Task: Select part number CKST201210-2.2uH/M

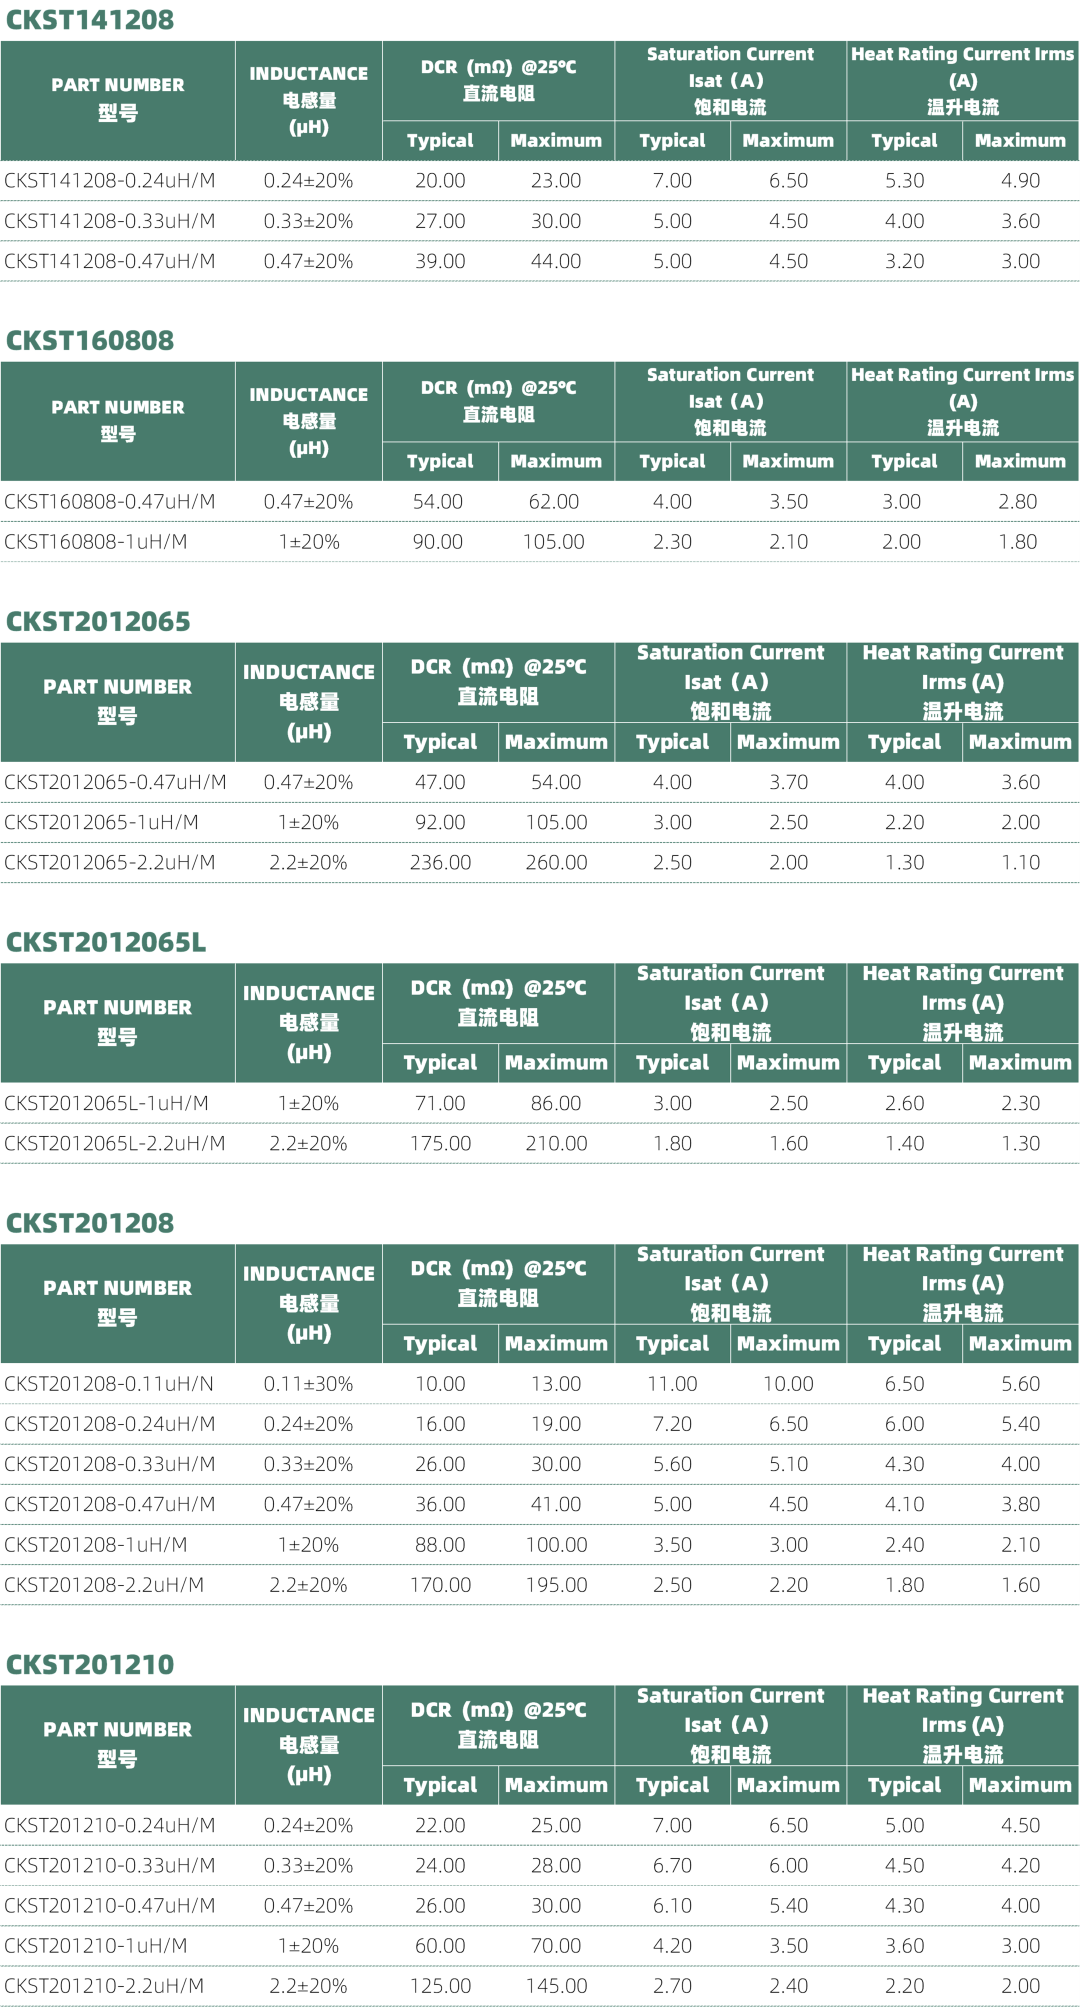Action: 104,1986
